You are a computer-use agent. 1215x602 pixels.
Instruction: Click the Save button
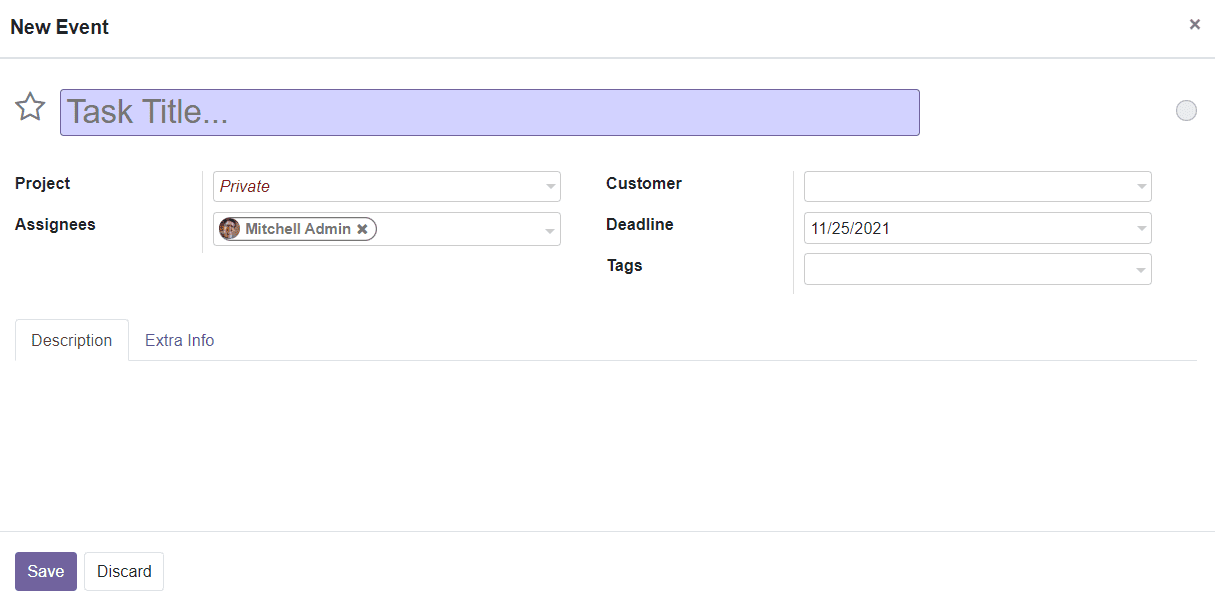[x=45, y=571]
